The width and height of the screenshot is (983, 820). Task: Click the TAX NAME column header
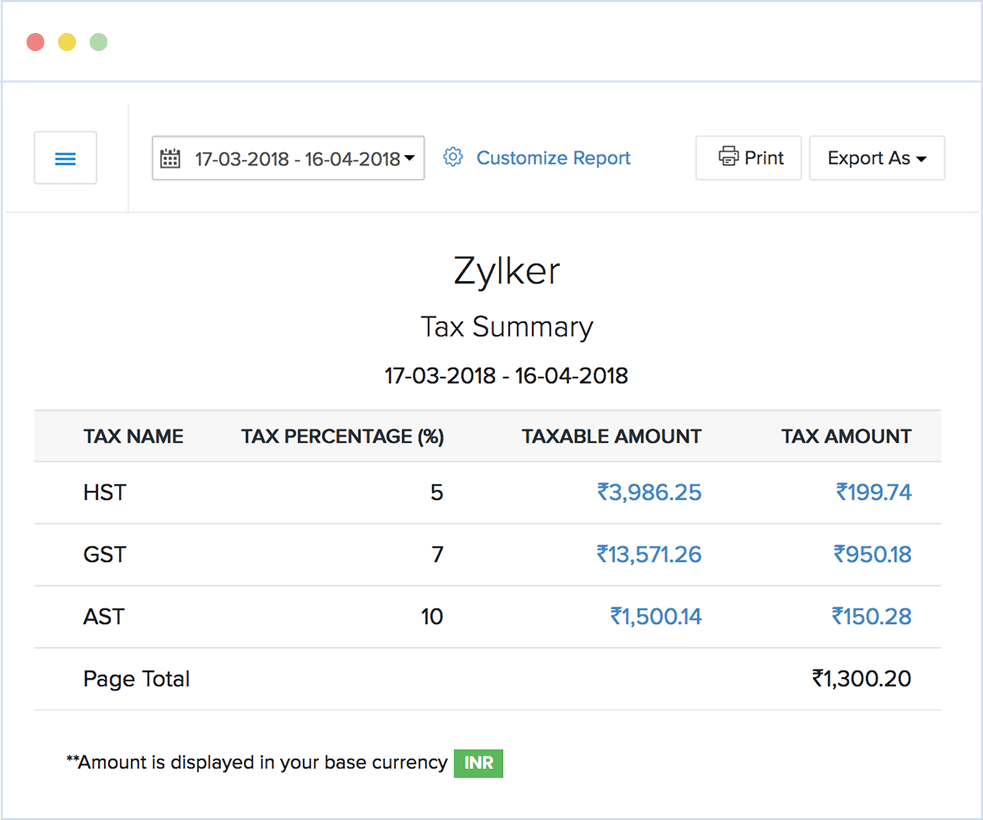point(133,436)
